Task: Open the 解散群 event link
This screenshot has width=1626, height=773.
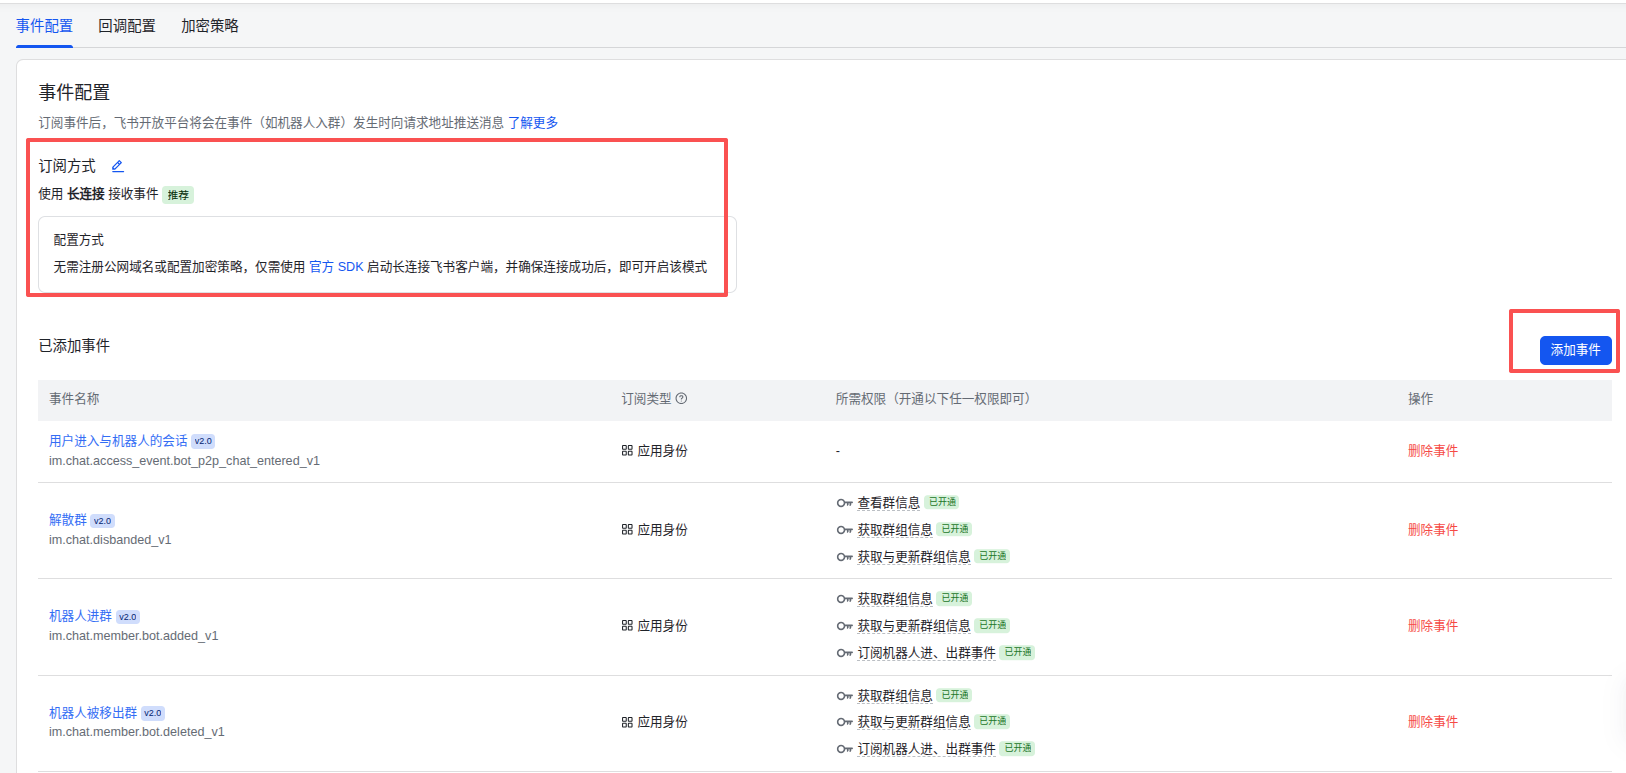Action: (x=68, y=520)
